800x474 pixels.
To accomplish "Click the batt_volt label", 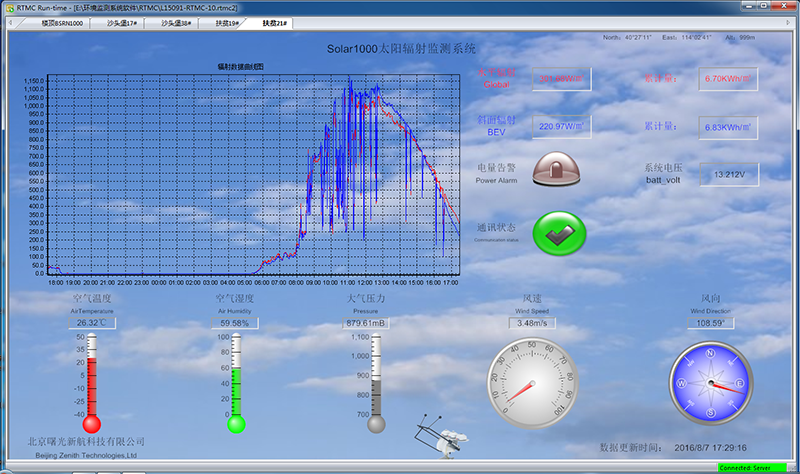I will click(663, 180).
